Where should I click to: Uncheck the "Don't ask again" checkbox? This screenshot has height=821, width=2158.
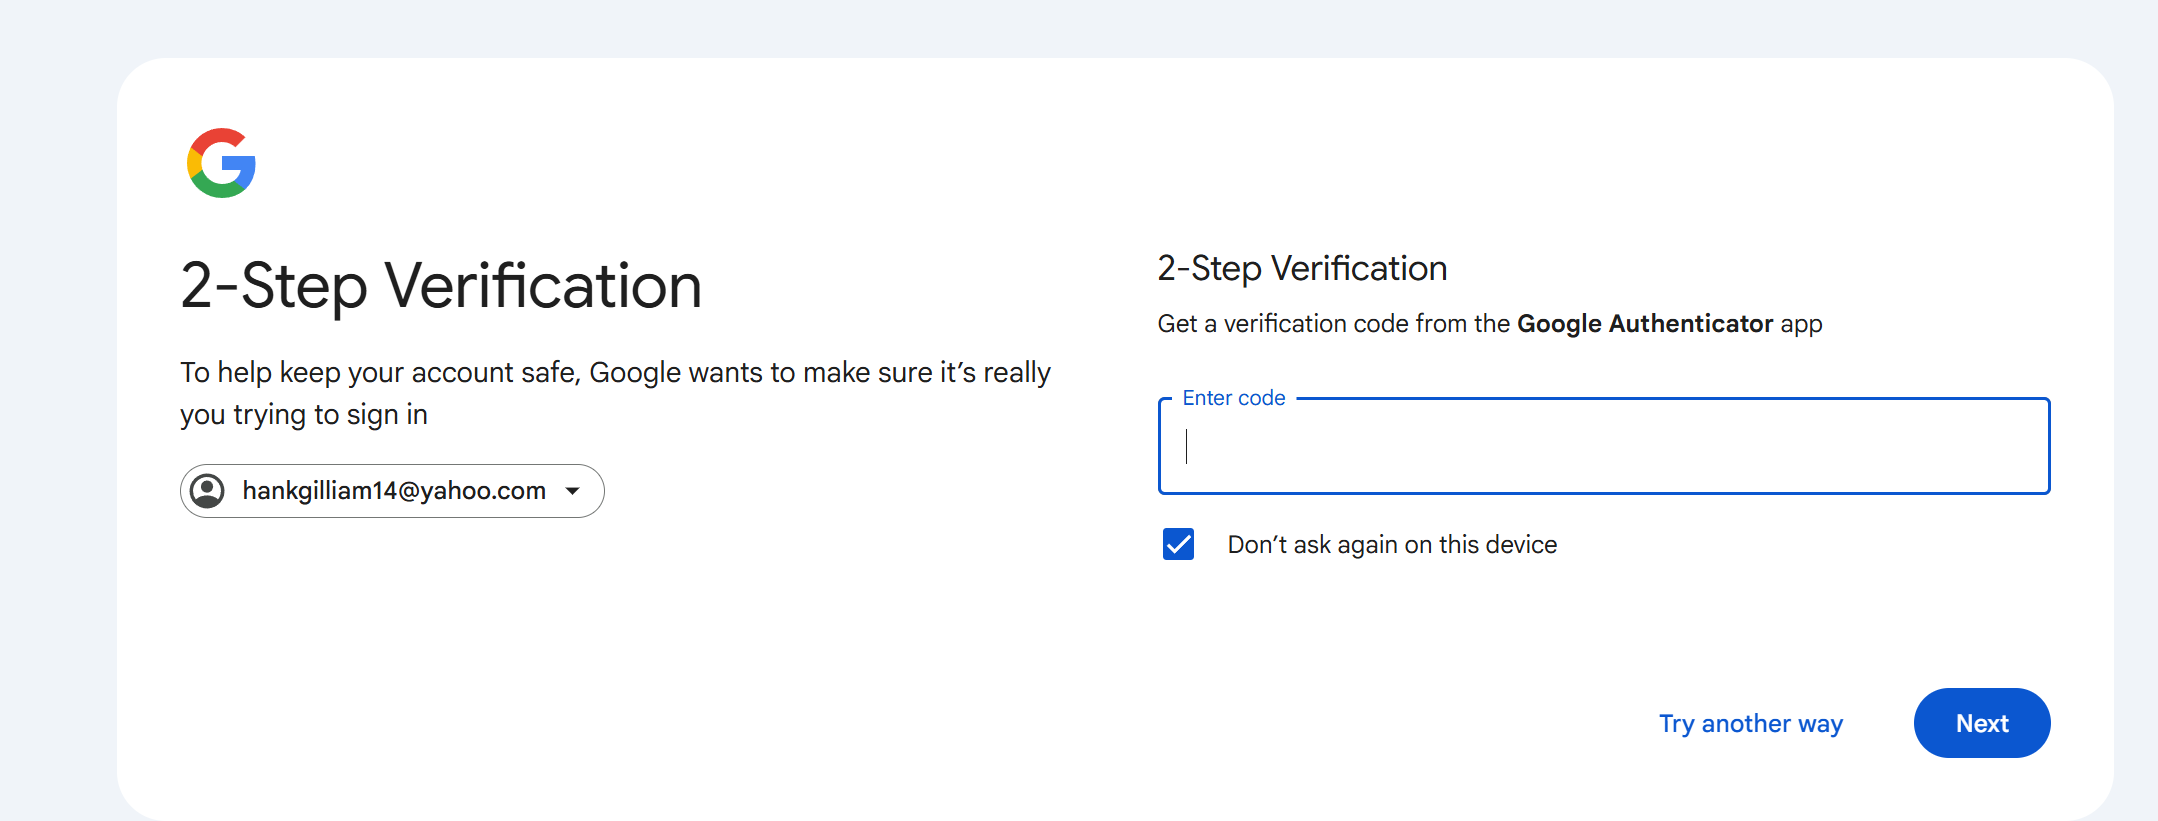(x=1178, y=544)
